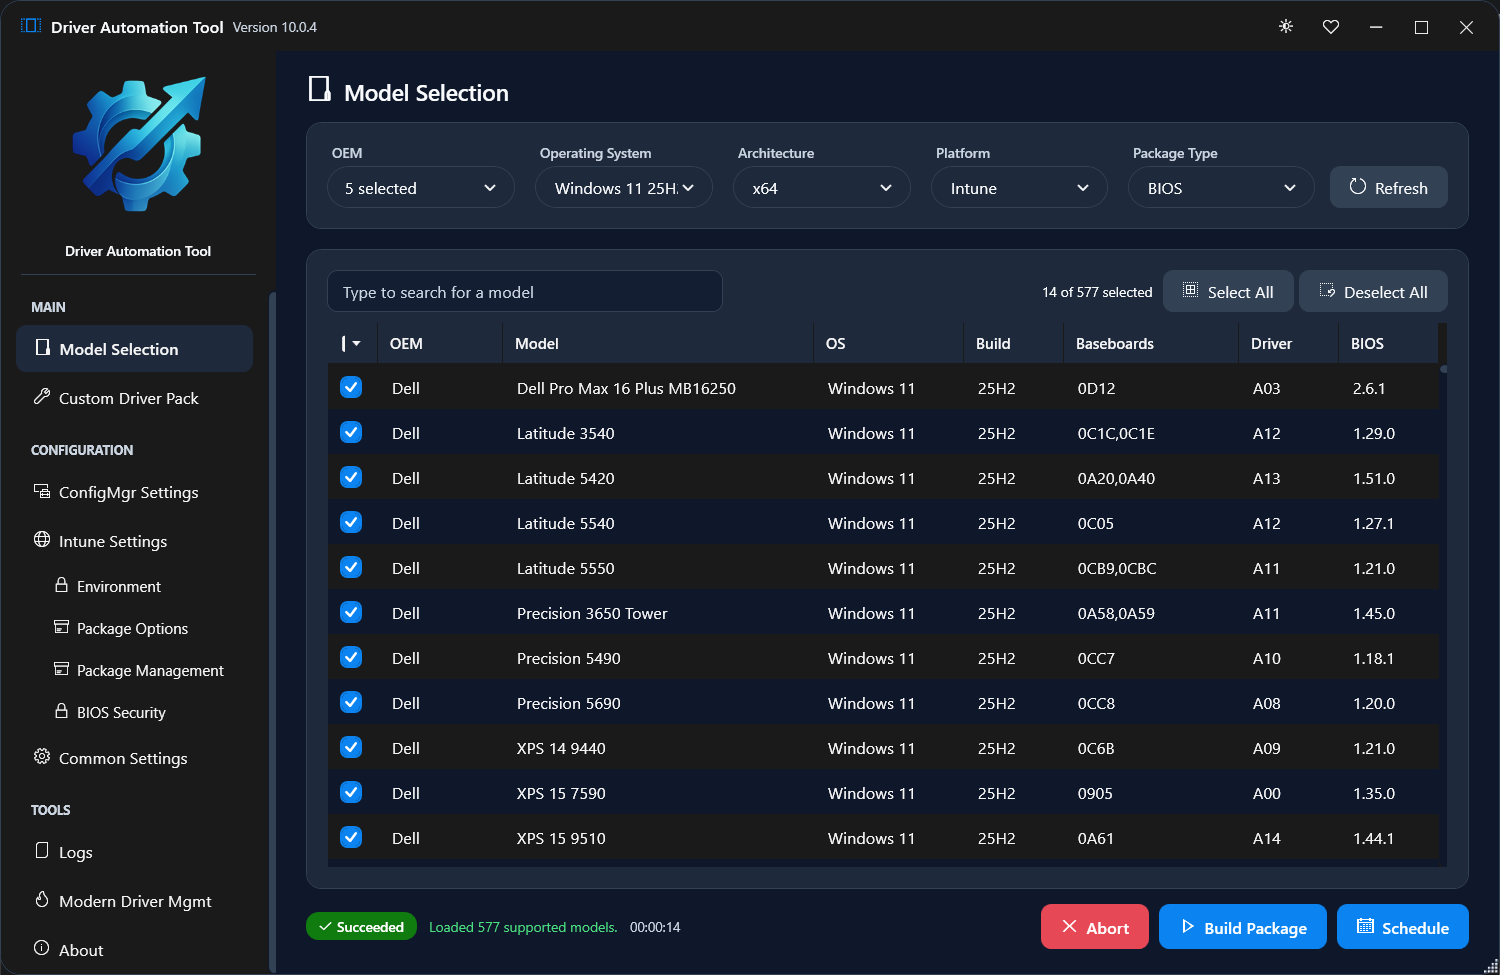Uncheck Precision 5490 row checkbox
1500x975 pixels.
click(x=351, y=657)
